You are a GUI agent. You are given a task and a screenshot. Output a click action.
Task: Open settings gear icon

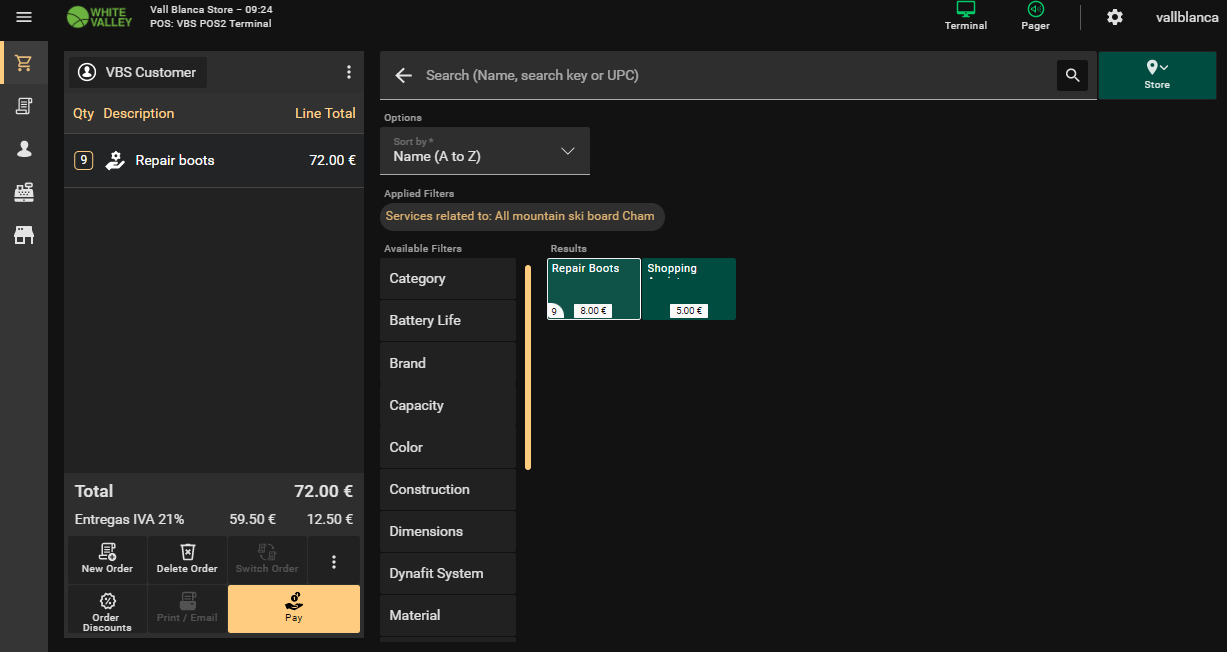click(1115, 17)
